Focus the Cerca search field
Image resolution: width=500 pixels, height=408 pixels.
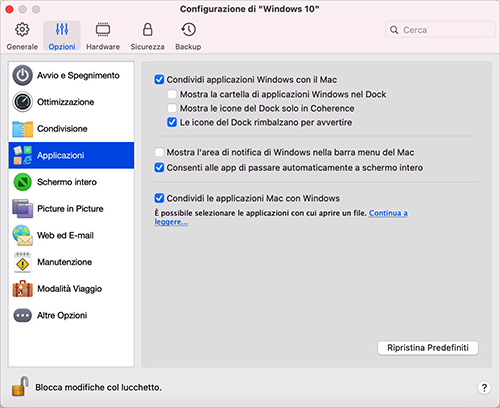point(440,30)
